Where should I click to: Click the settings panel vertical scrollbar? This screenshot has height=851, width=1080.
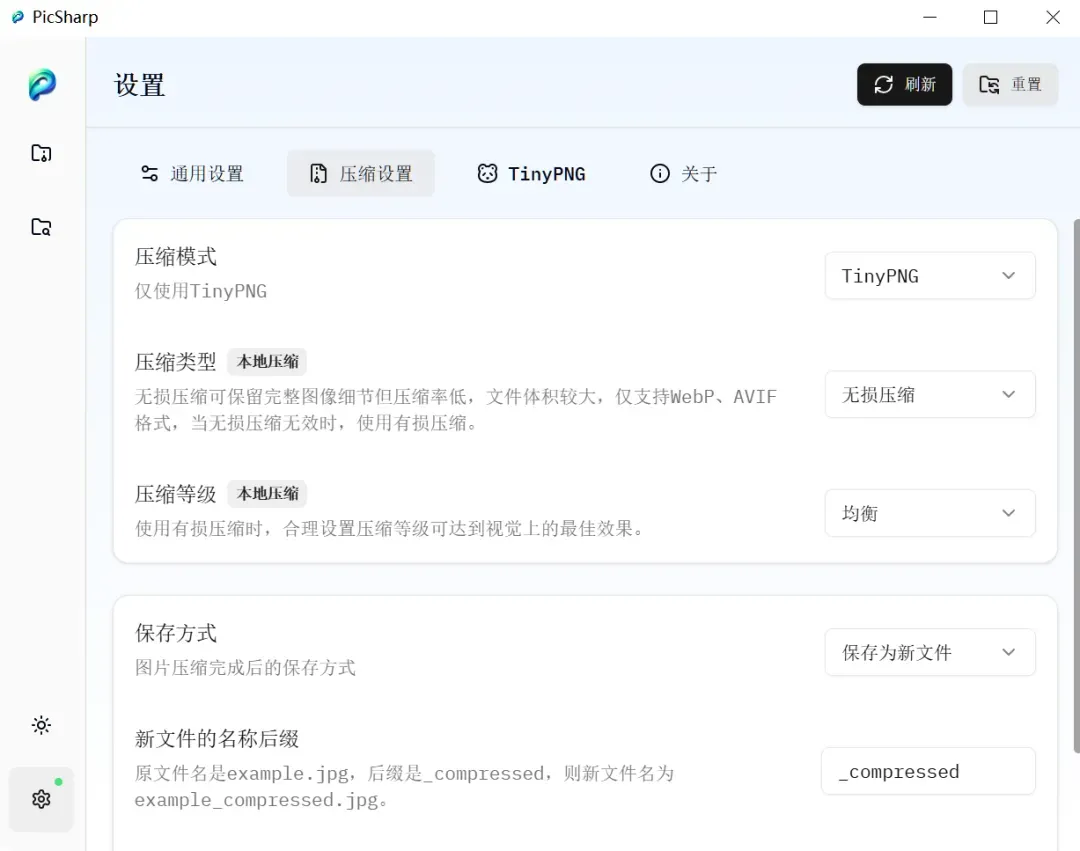[x=1076, y=485]
